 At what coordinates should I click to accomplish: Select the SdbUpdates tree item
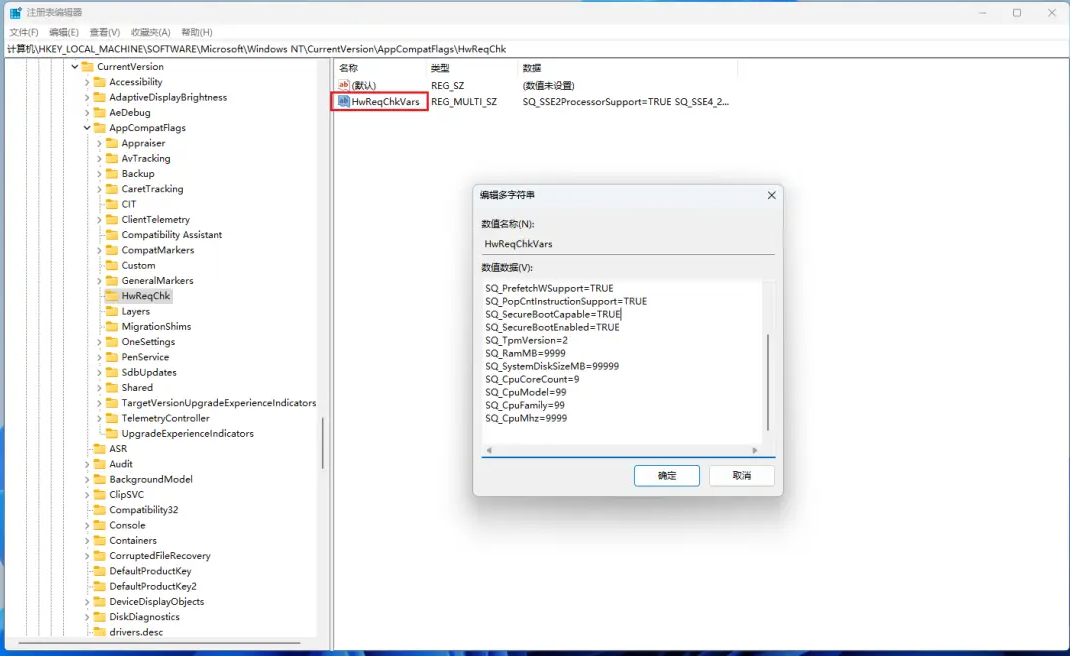pyautogui.click(x=149, y=373)
